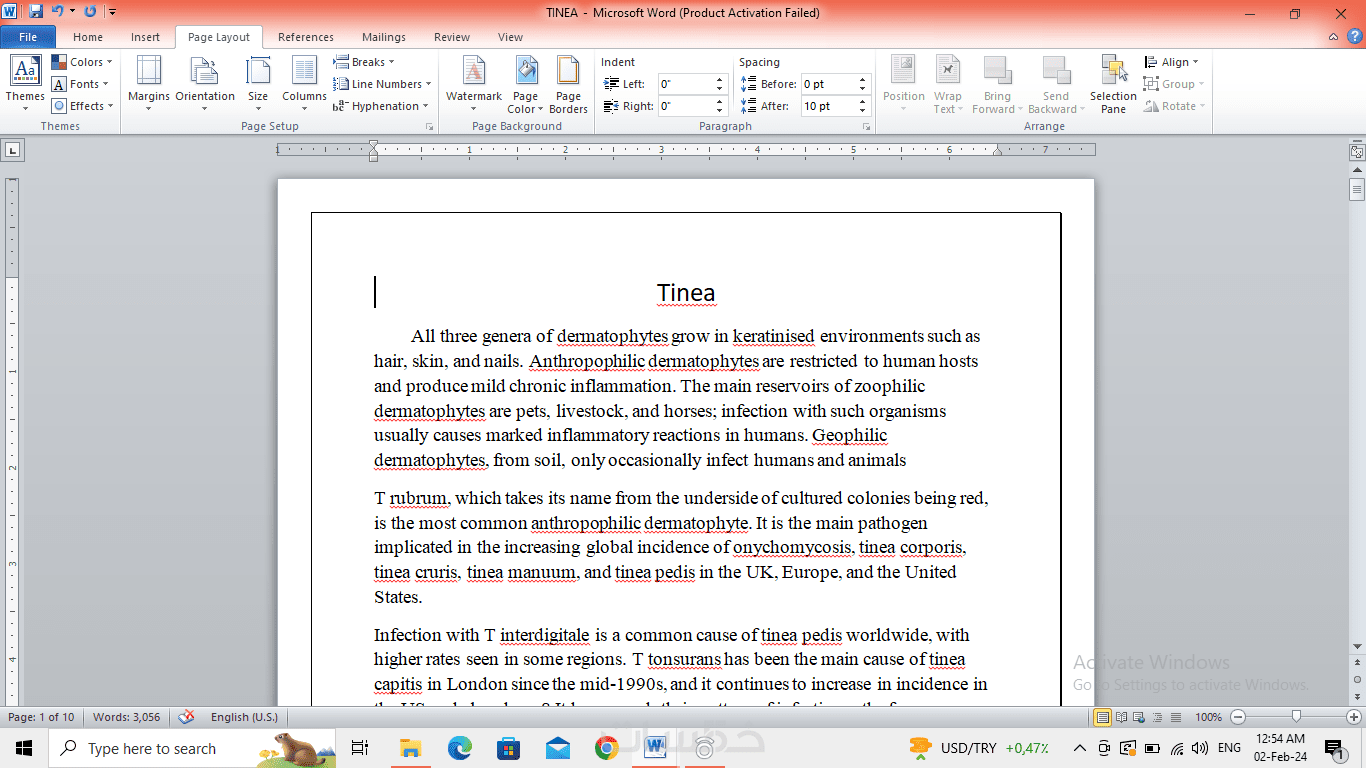
Task: Click the spelling proofing errors icon
Action: (186, 717)
